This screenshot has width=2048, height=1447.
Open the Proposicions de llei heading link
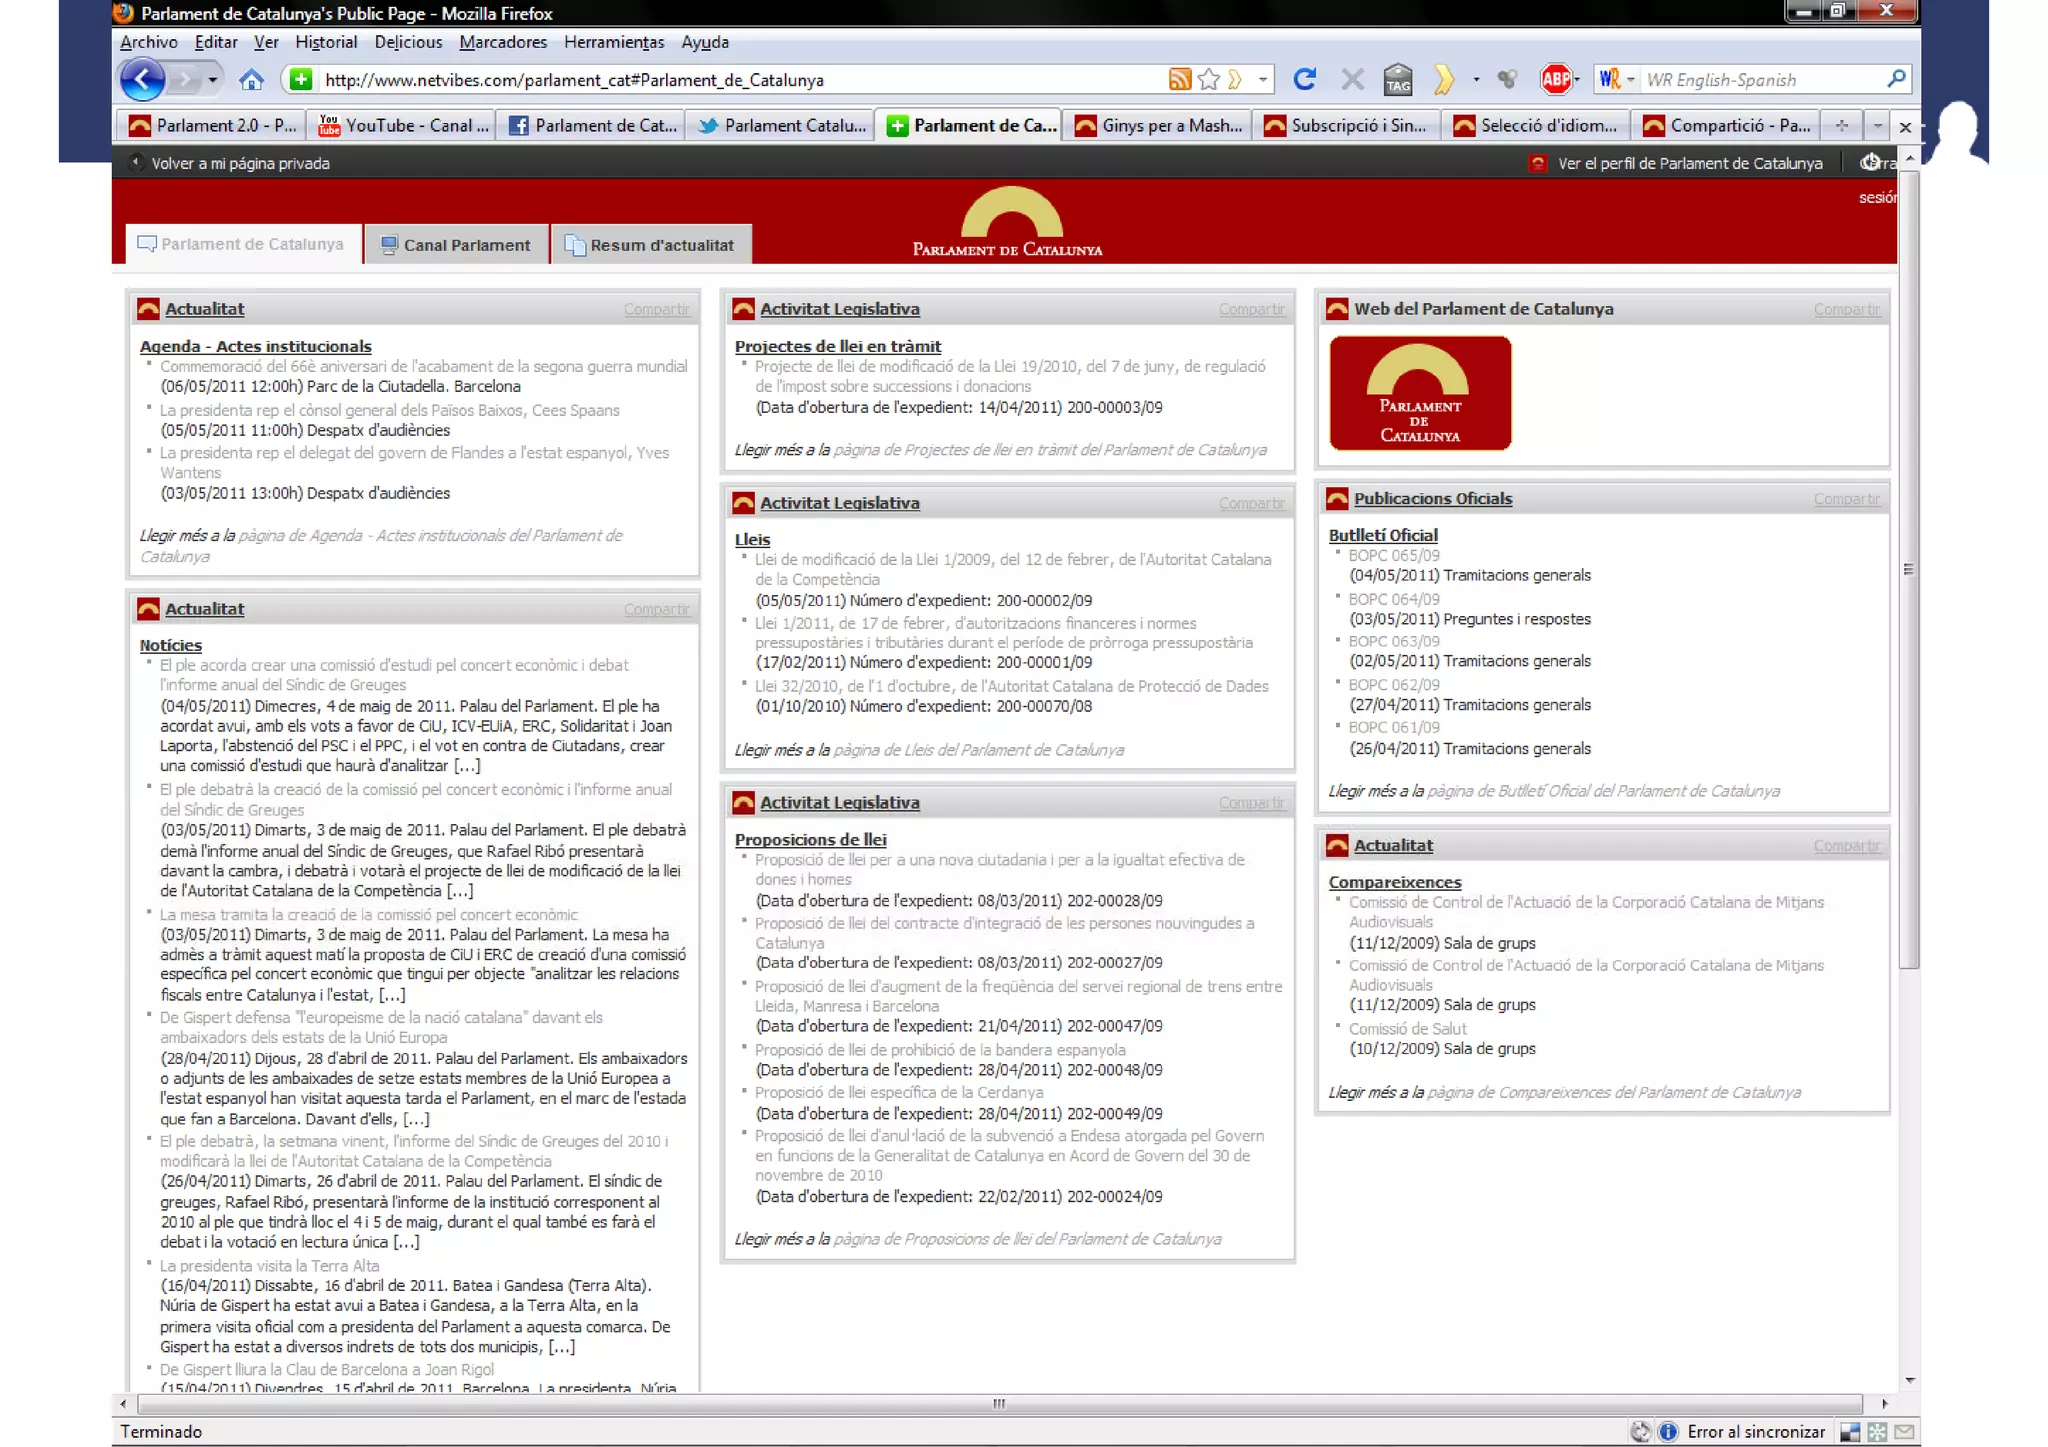(x=810, y=840)
